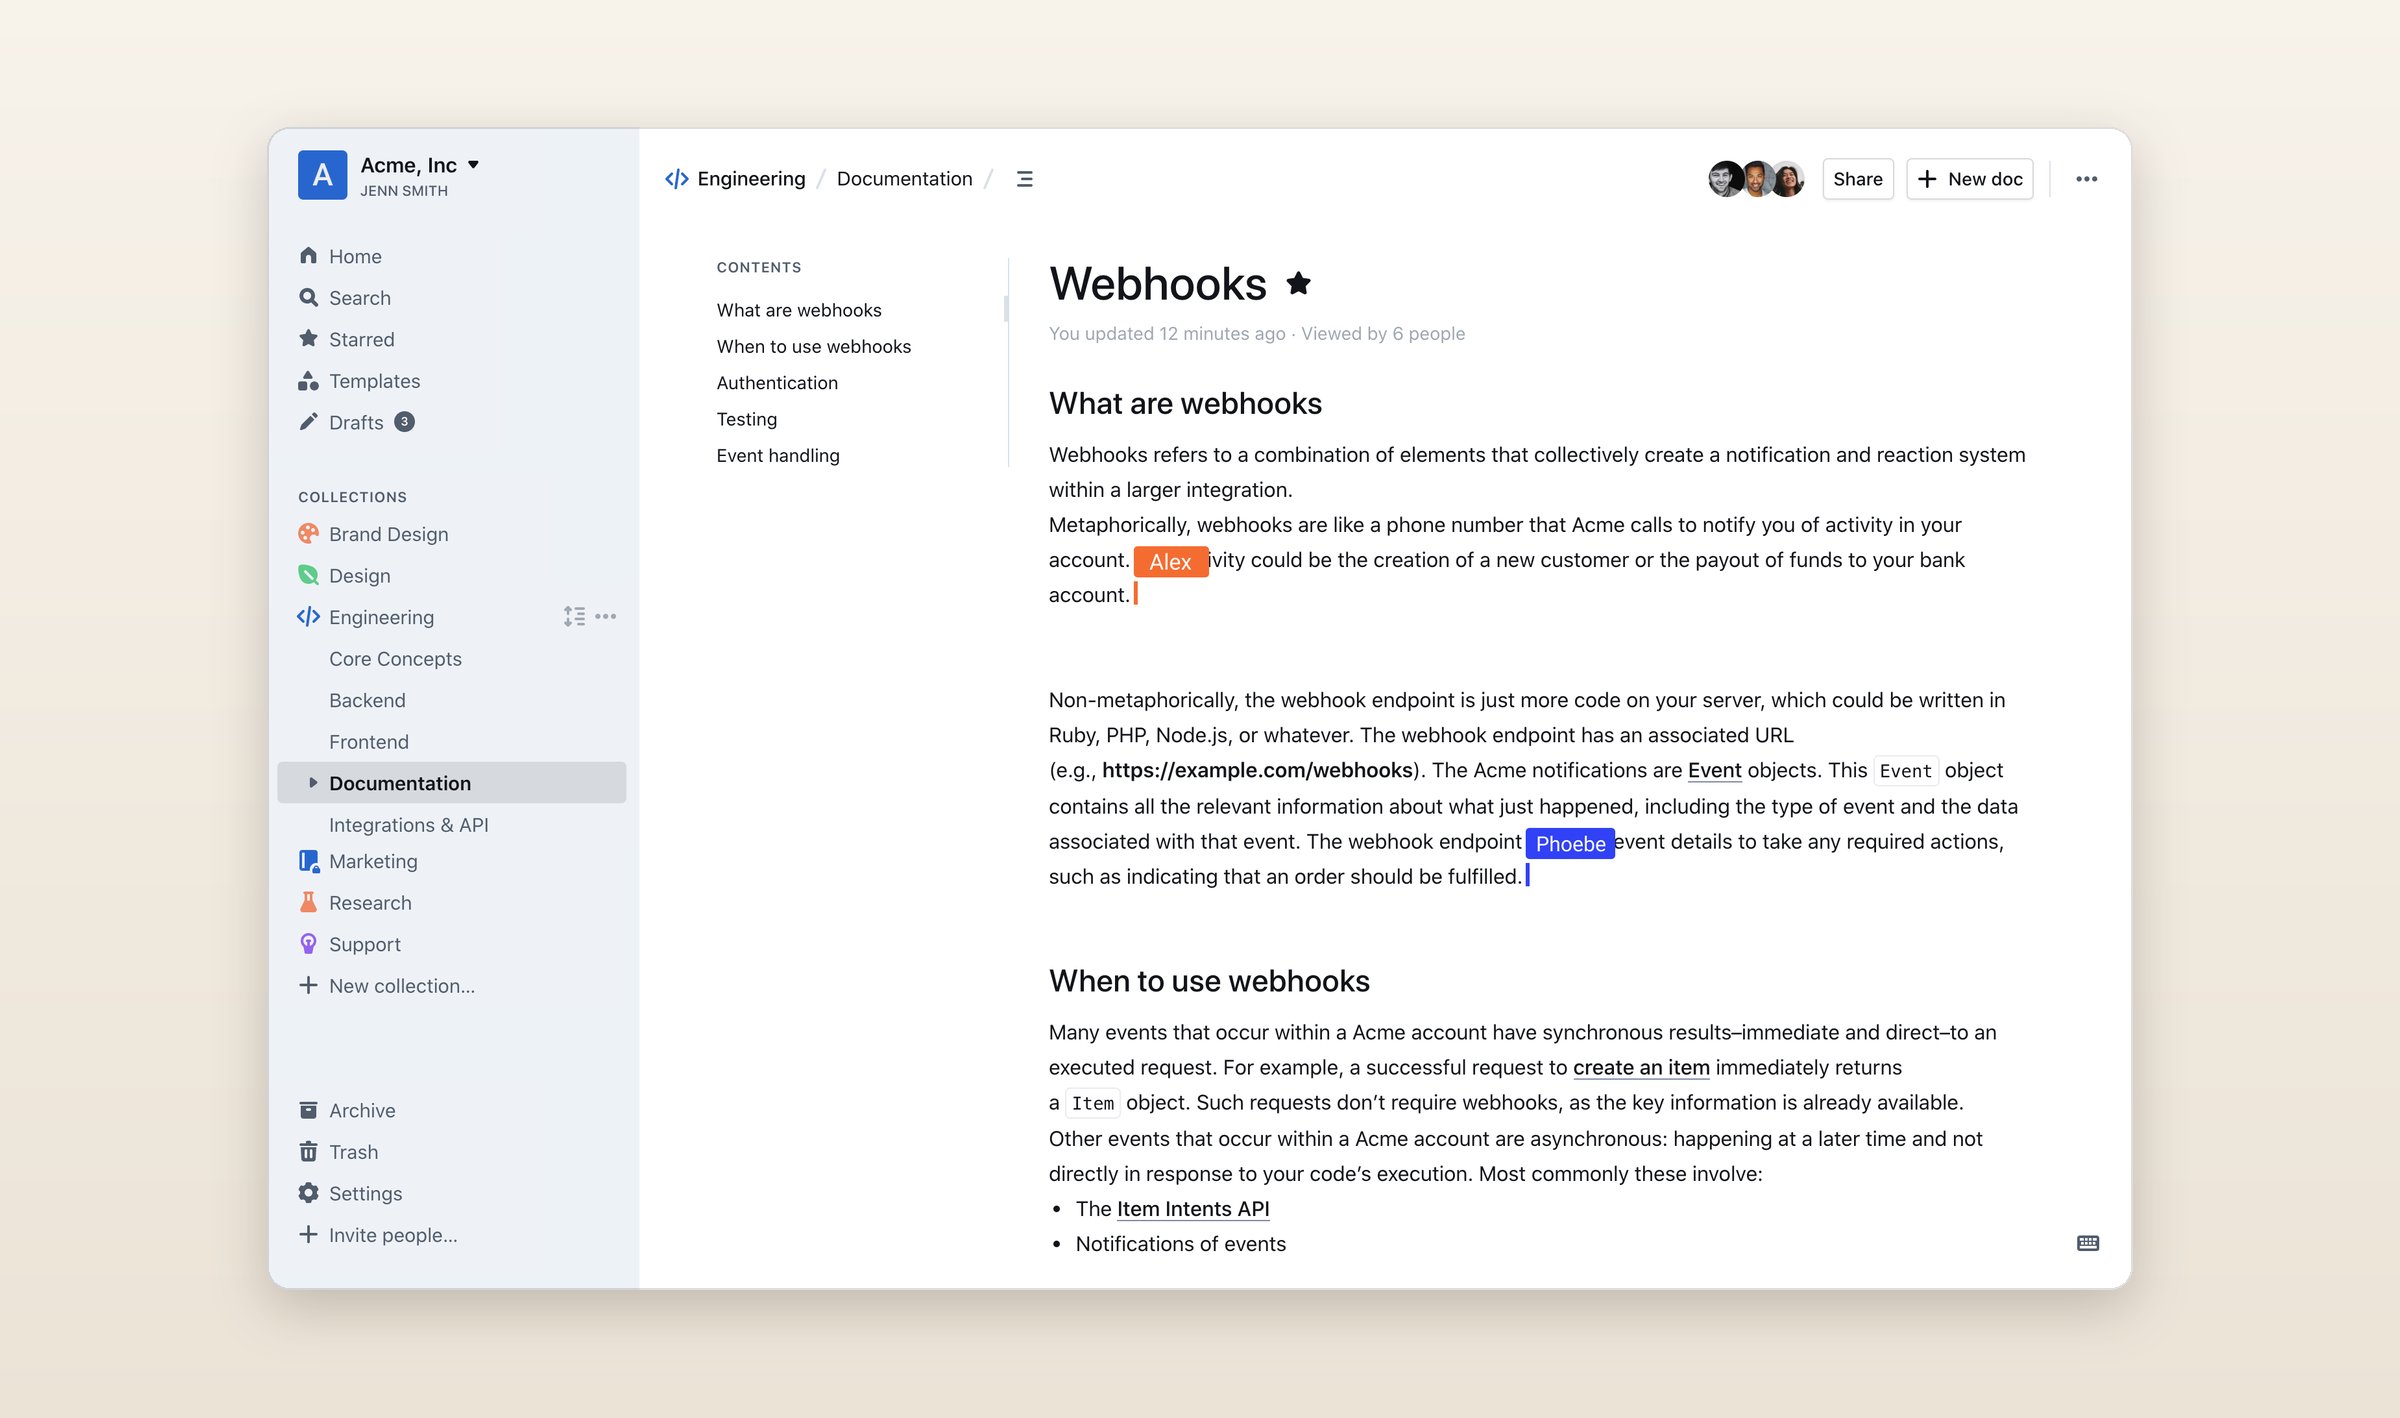This screenshot has height=1418, width=2400.
Task: Create a New doc
Action: coord(1969,179)
